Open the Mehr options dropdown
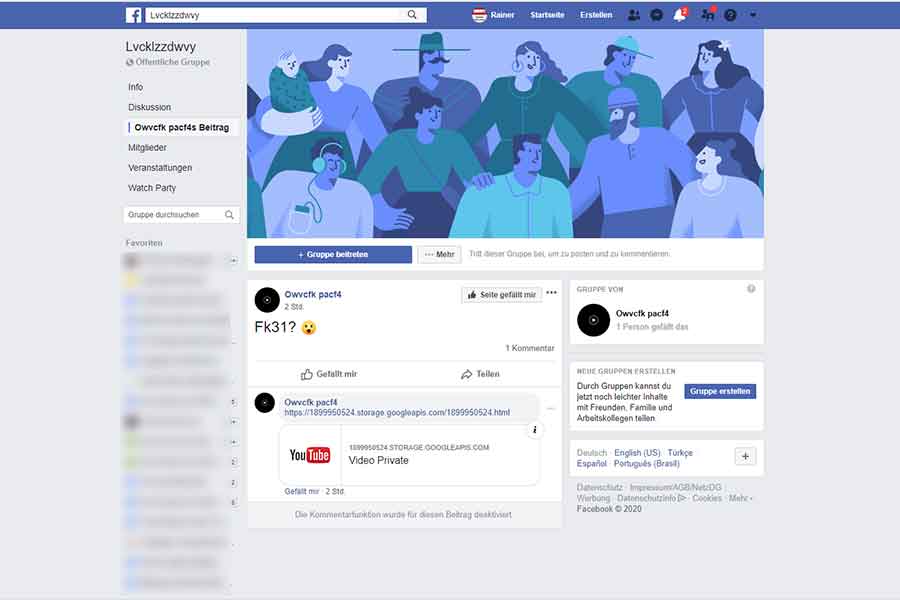 coord(439,254)
